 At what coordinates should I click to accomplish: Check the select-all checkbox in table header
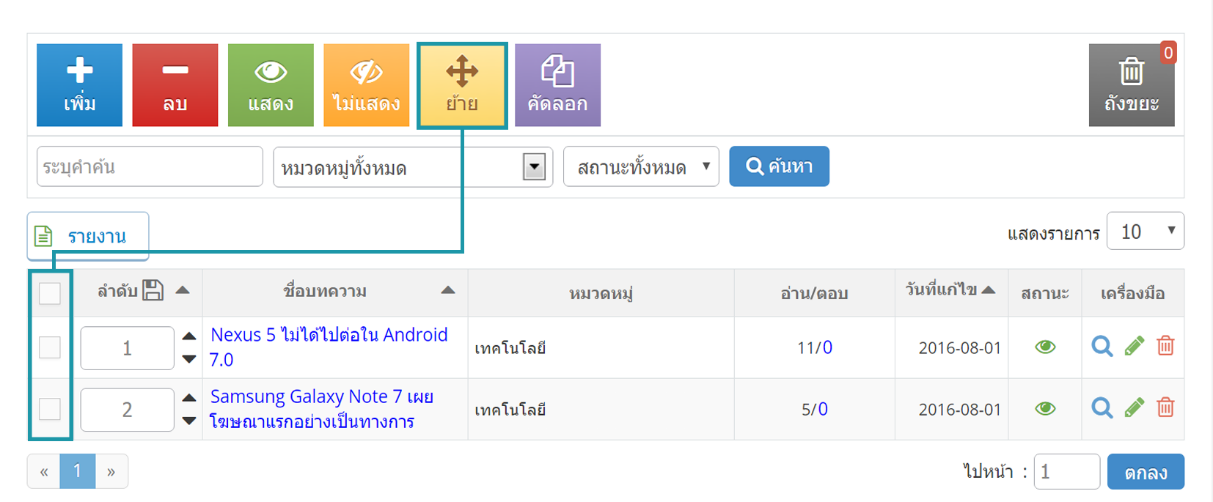click(50, 293)
